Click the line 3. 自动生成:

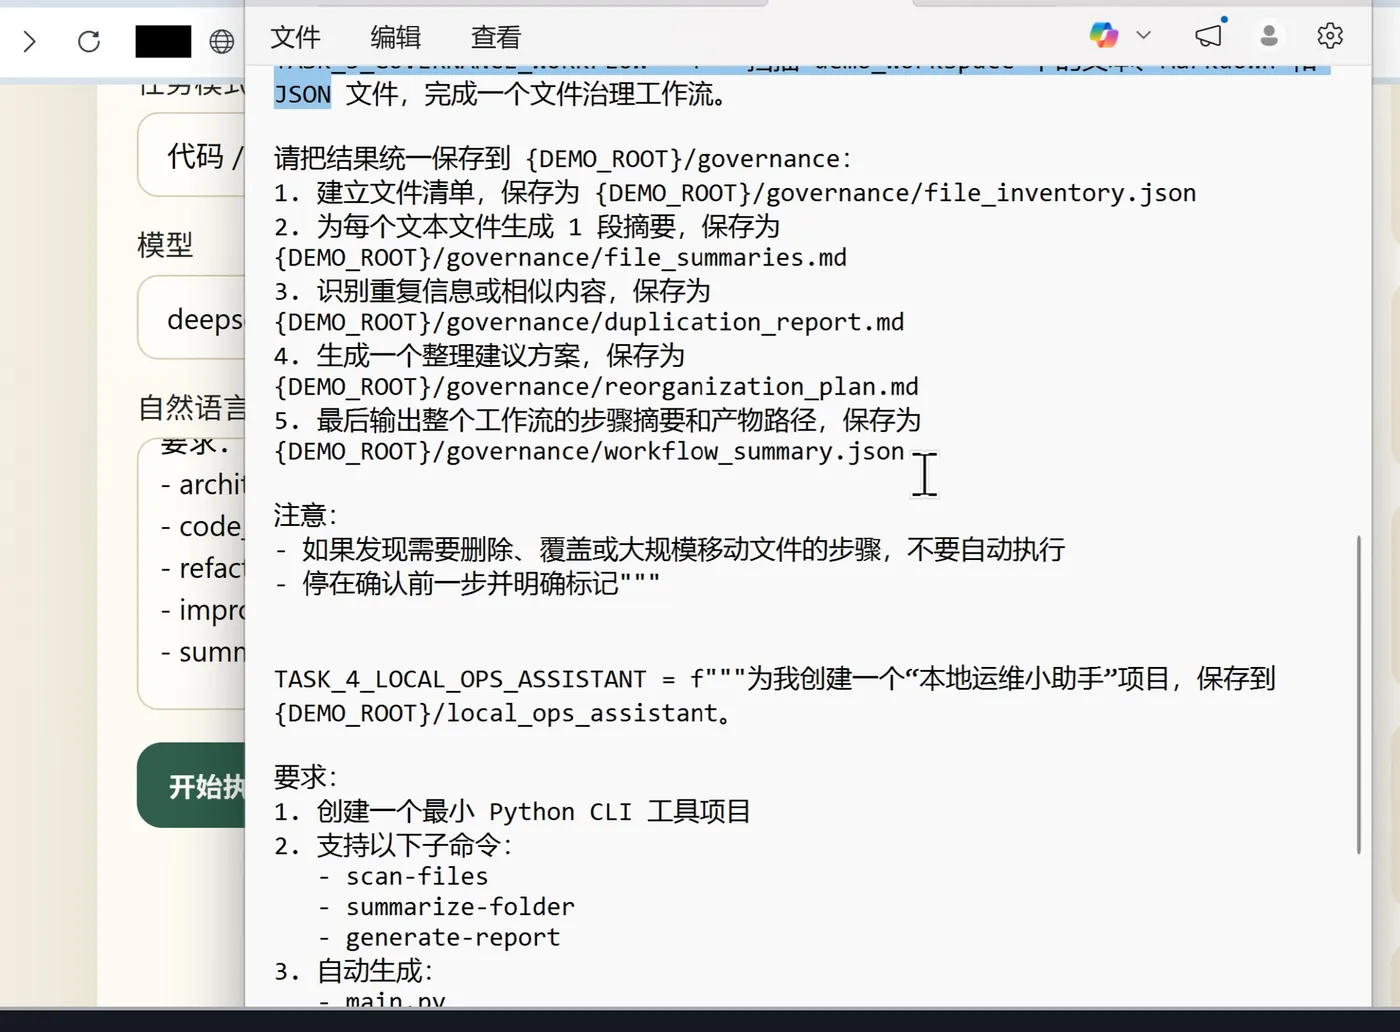click(353, 971)
